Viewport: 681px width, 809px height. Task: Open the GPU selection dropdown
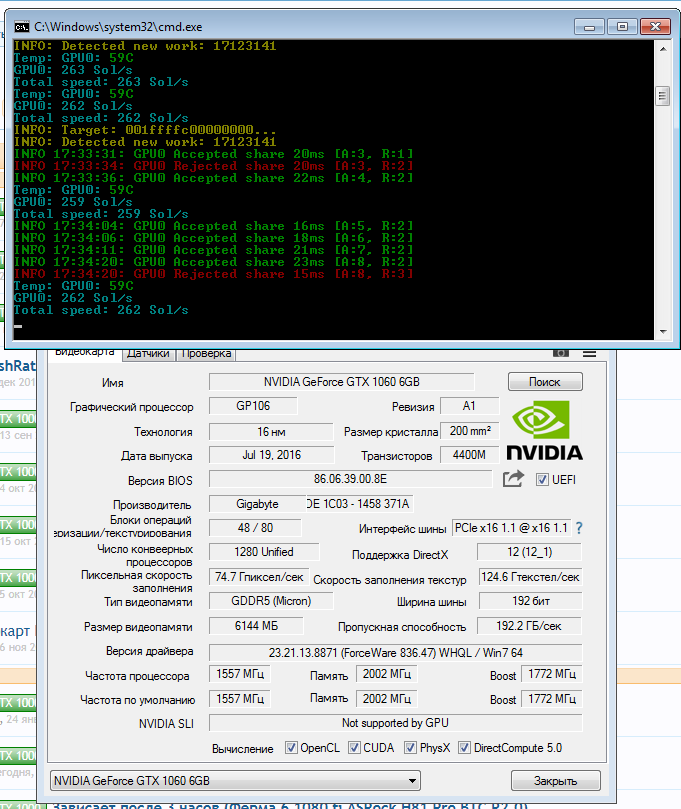click(x=235, y=781)
